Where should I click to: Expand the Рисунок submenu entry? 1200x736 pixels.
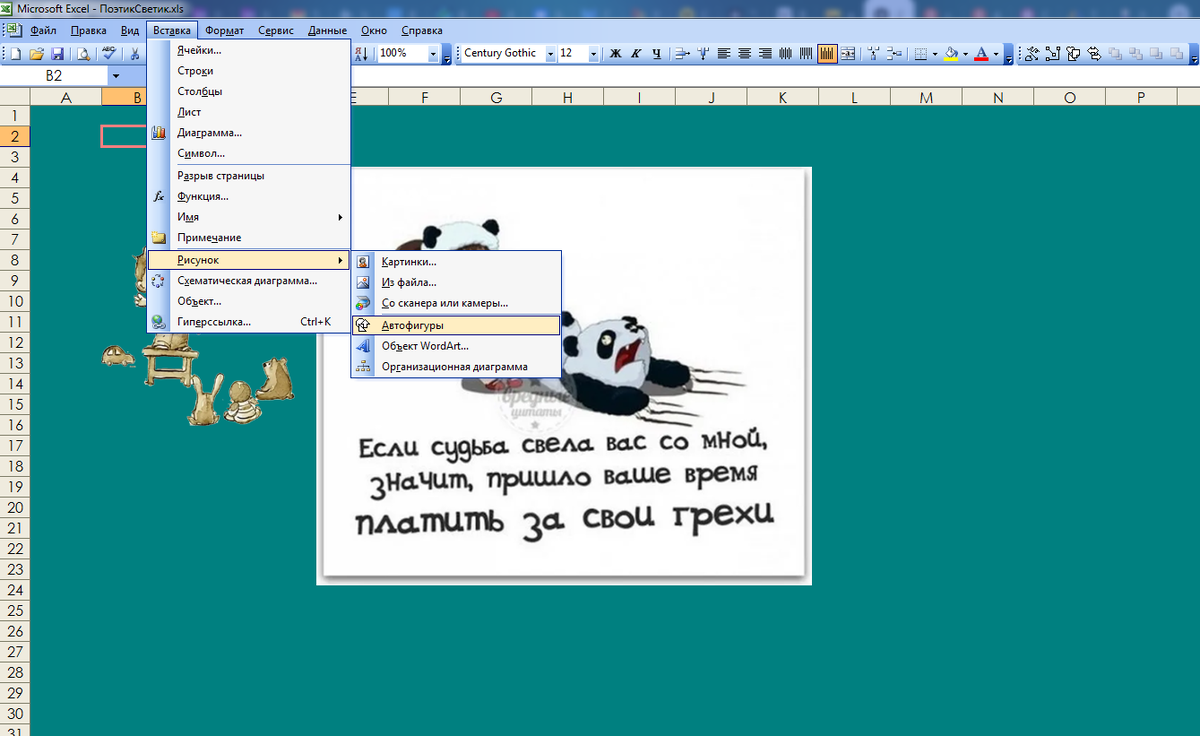click(249, 260)
